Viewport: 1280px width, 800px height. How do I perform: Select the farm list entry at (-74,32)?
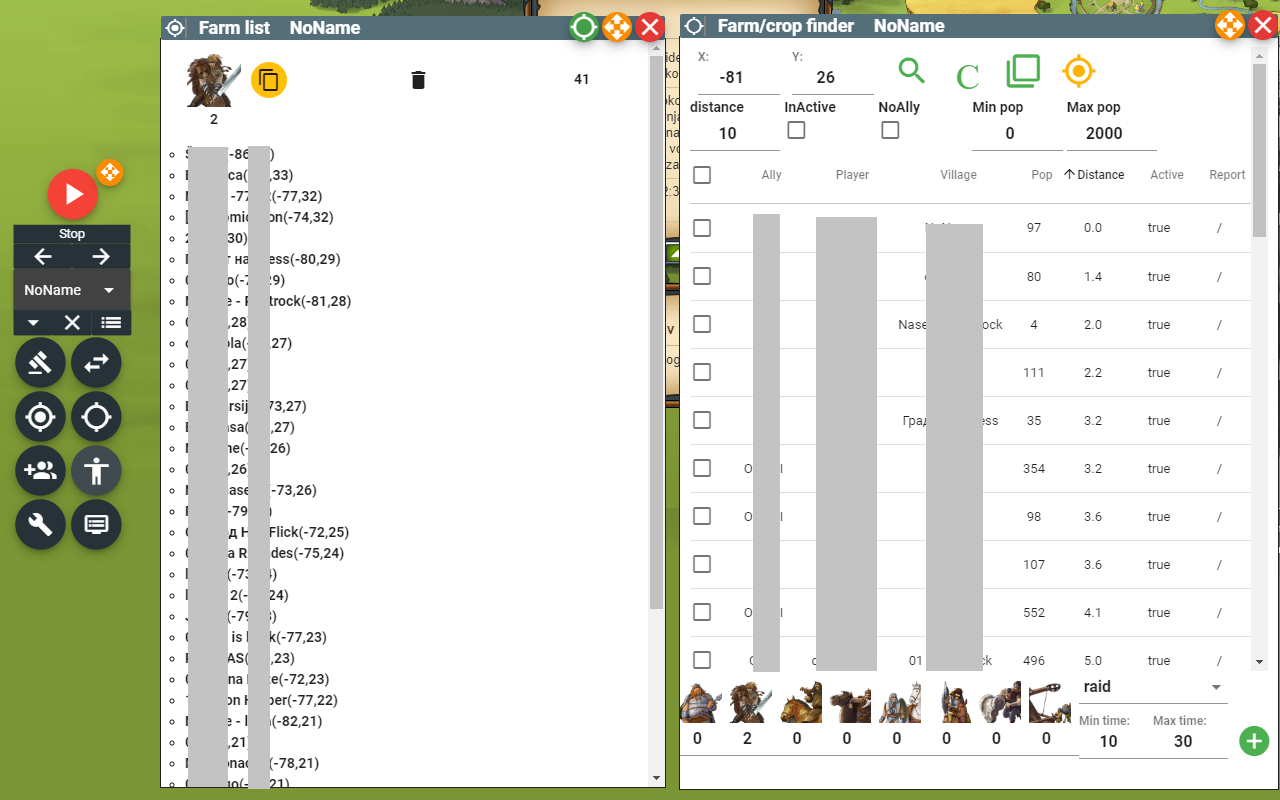tap(260, 217)
